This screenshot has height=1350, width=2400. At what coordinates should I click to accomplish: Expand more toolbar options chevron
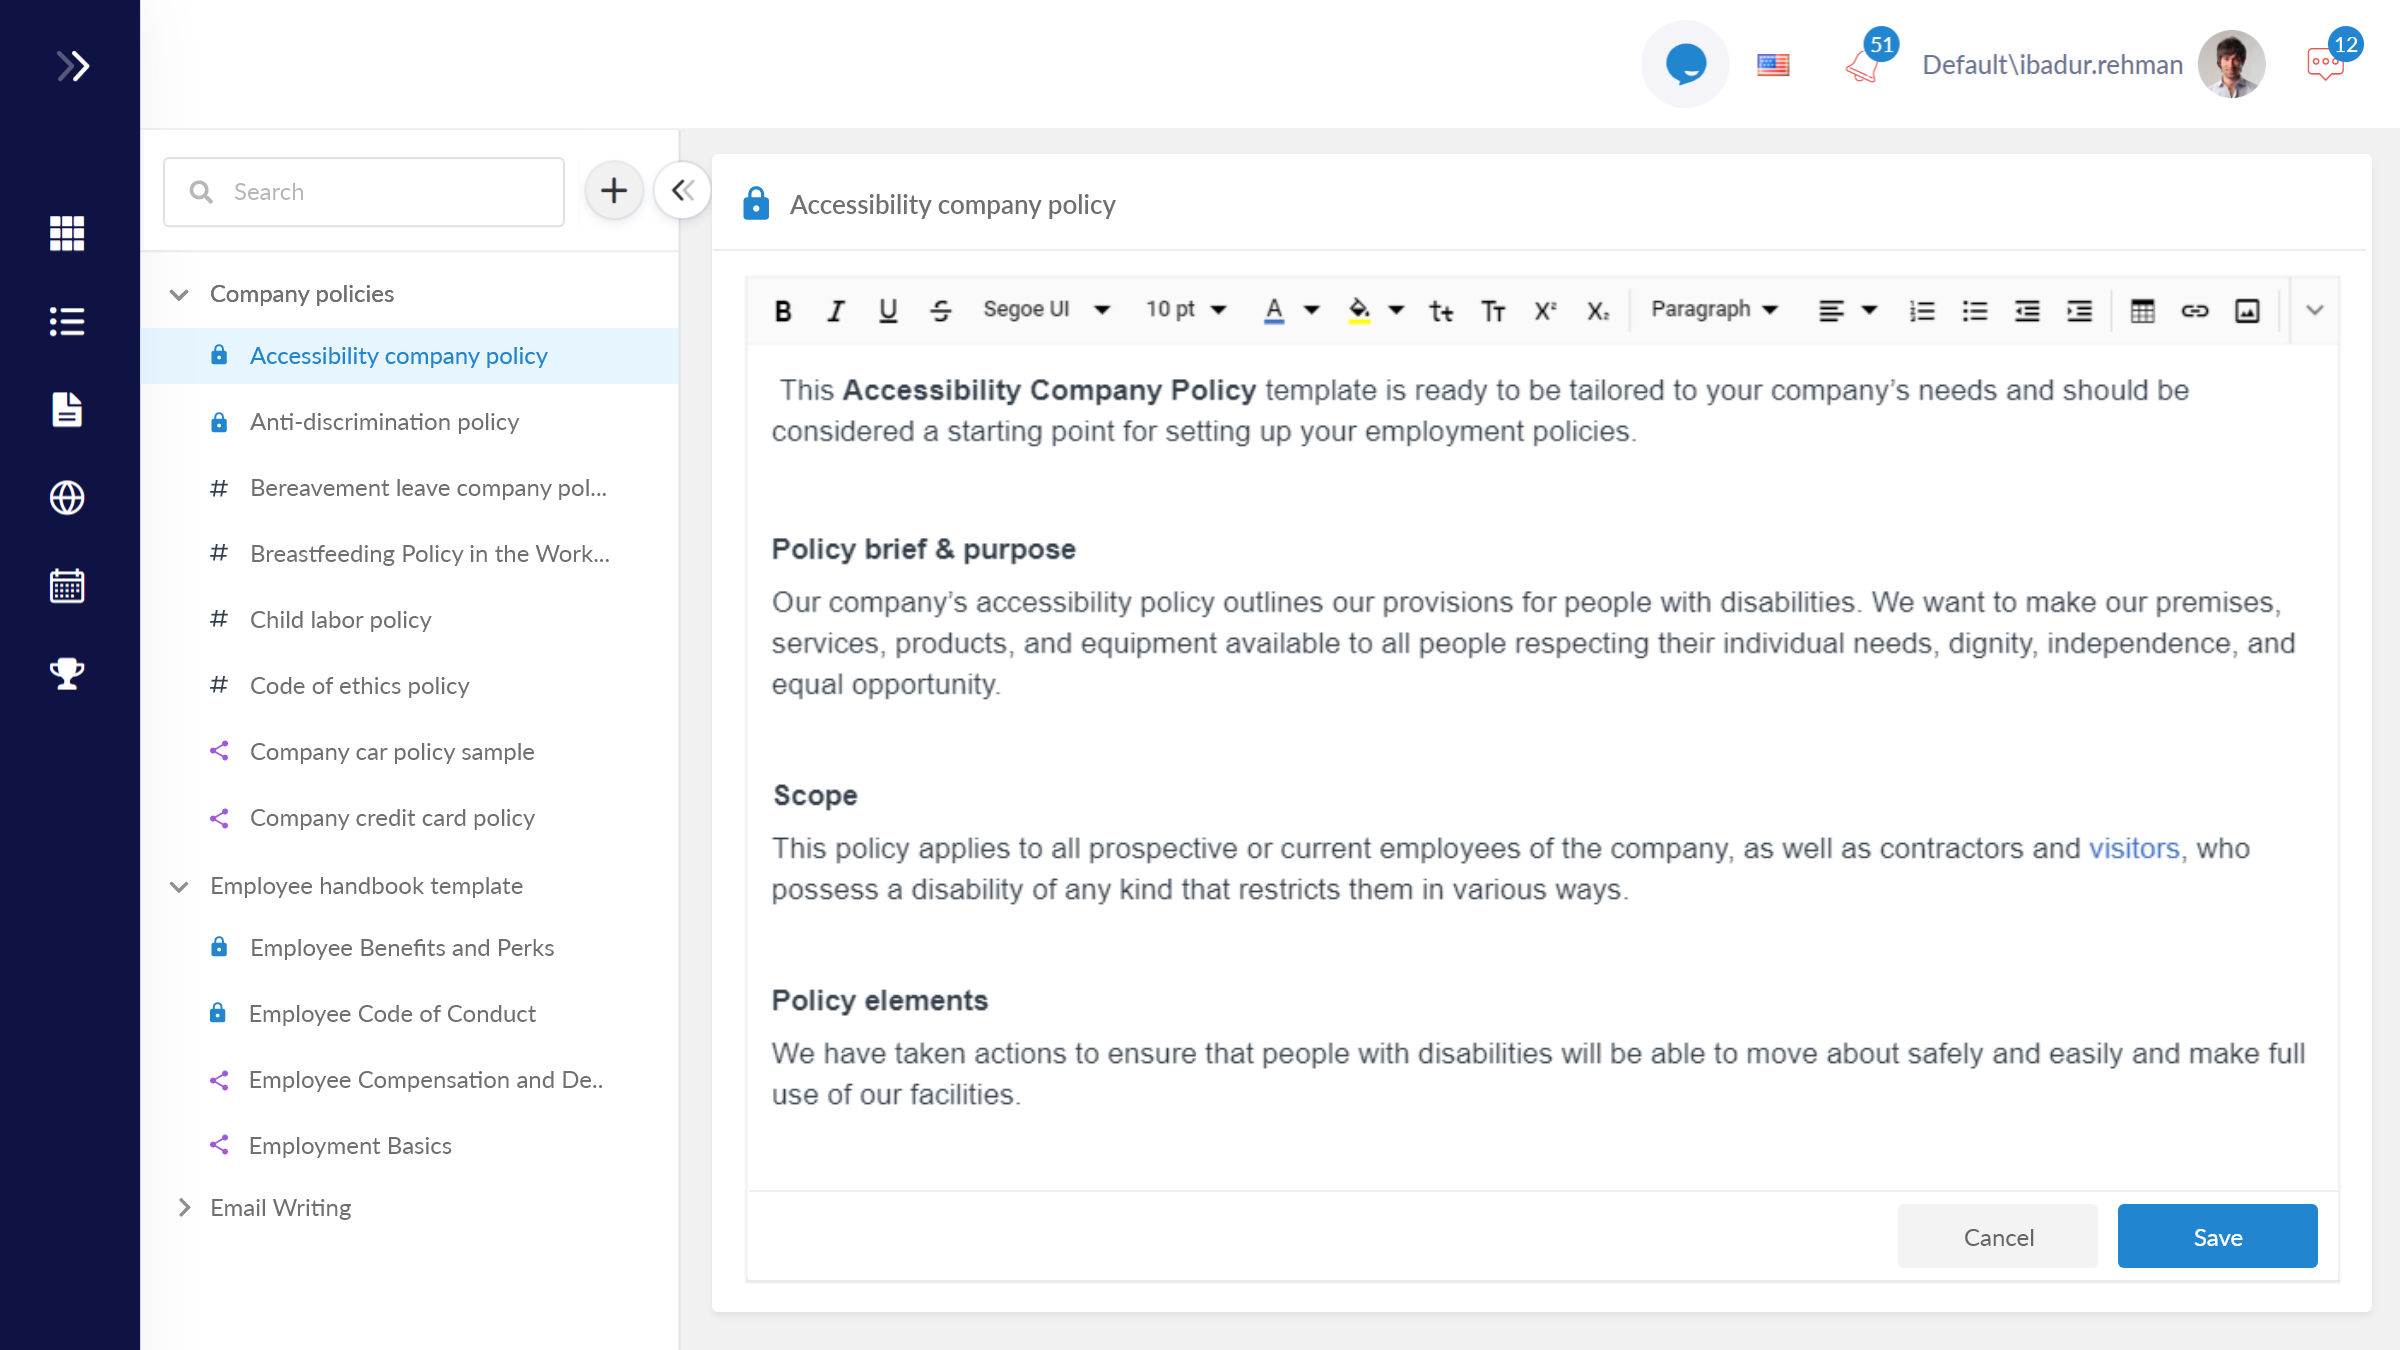pyautogui.click(x=2315, y=310)
